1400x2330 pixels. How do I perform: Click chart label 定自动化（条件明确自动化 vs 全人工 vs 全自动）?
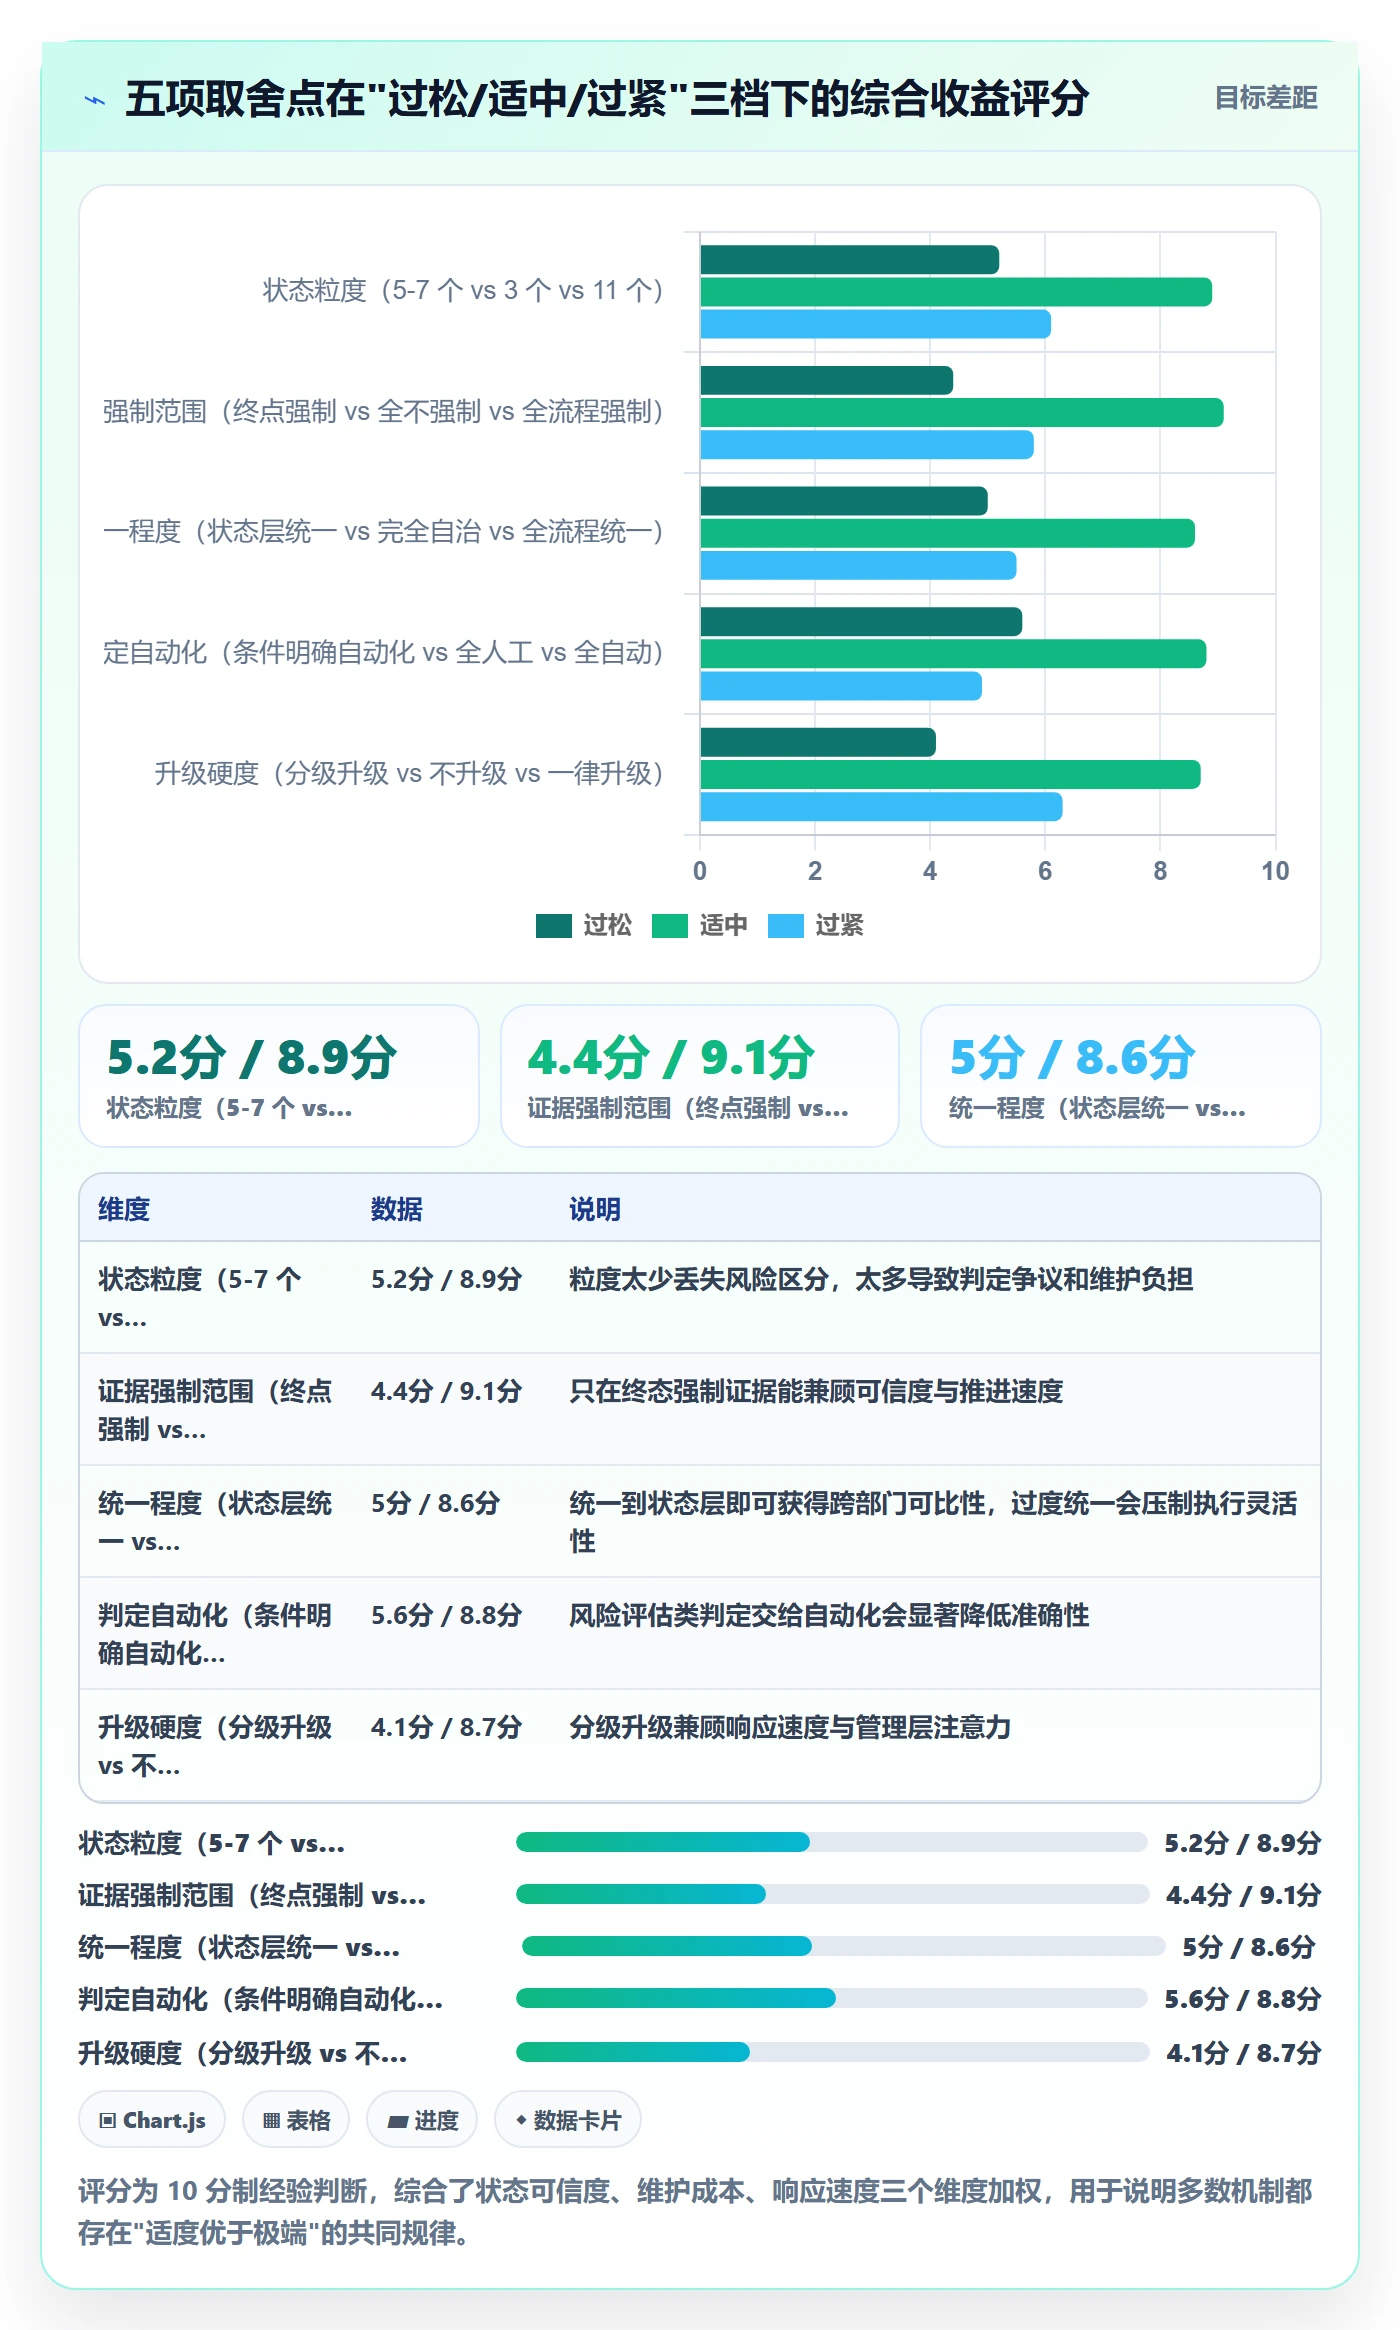pos(383,653)
